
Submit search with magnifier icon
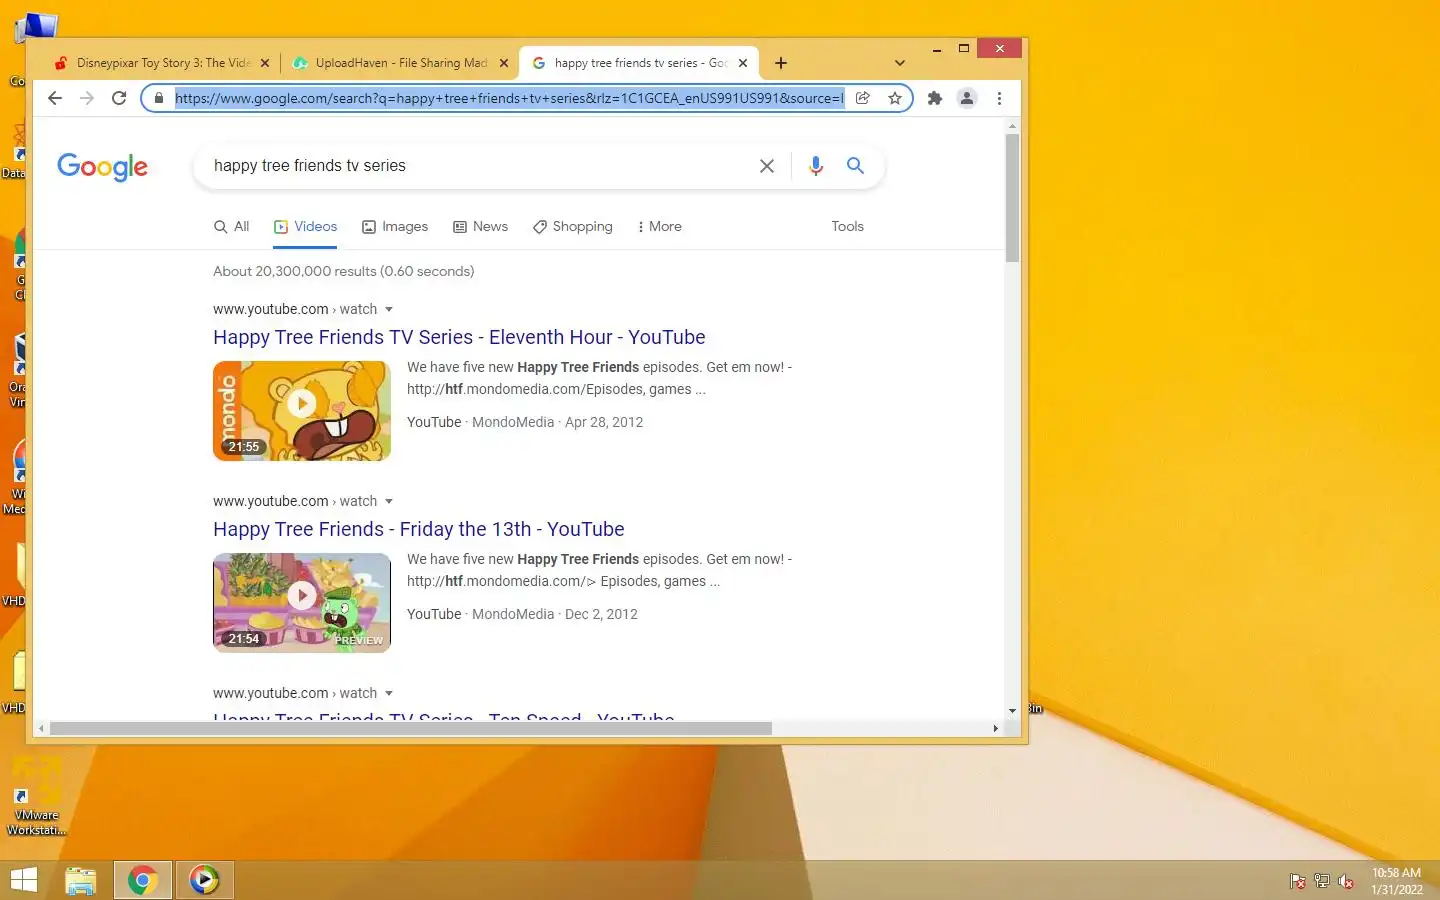(x=855, y=165)
